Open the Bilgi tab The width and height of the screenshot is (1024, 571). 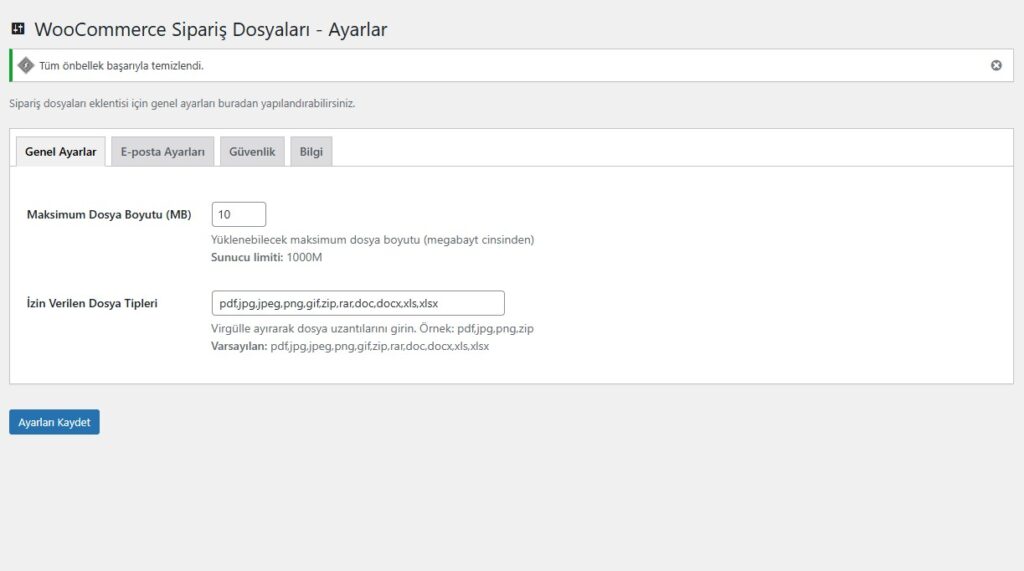click(x=312, y=152)
